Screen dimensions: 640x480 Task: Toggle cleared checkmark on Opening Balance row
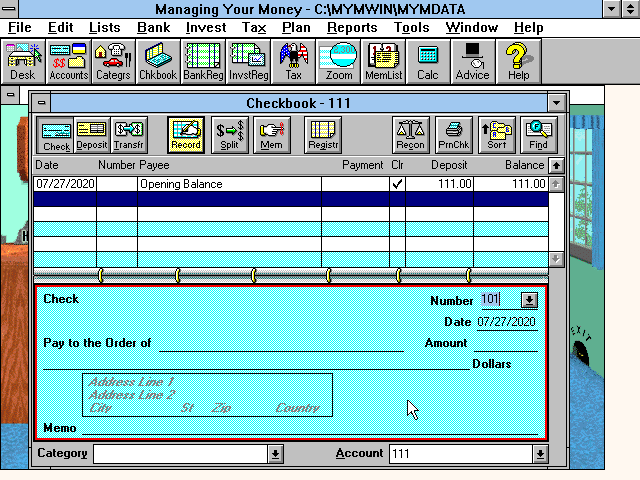(398, 184)
